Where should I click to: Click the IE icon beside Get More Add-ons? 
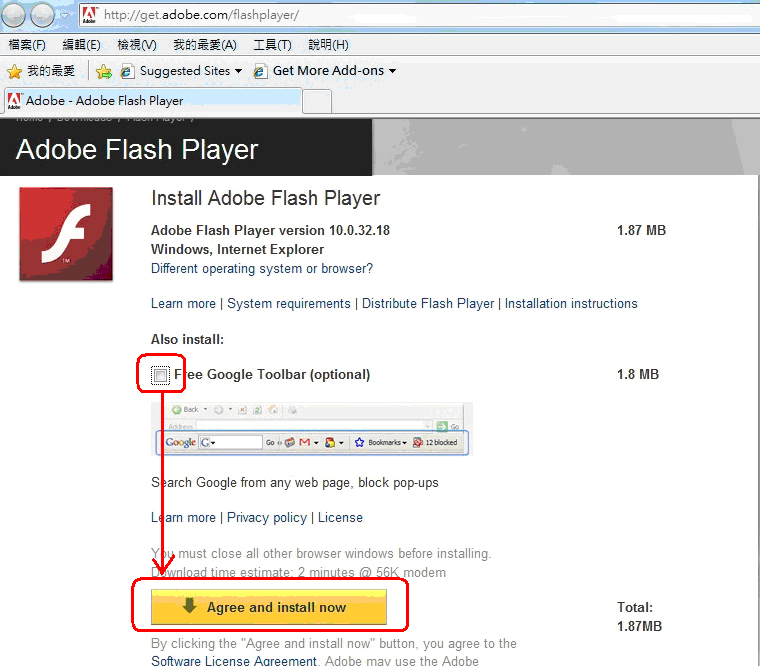pyautogui.click(x=260, y=71)
